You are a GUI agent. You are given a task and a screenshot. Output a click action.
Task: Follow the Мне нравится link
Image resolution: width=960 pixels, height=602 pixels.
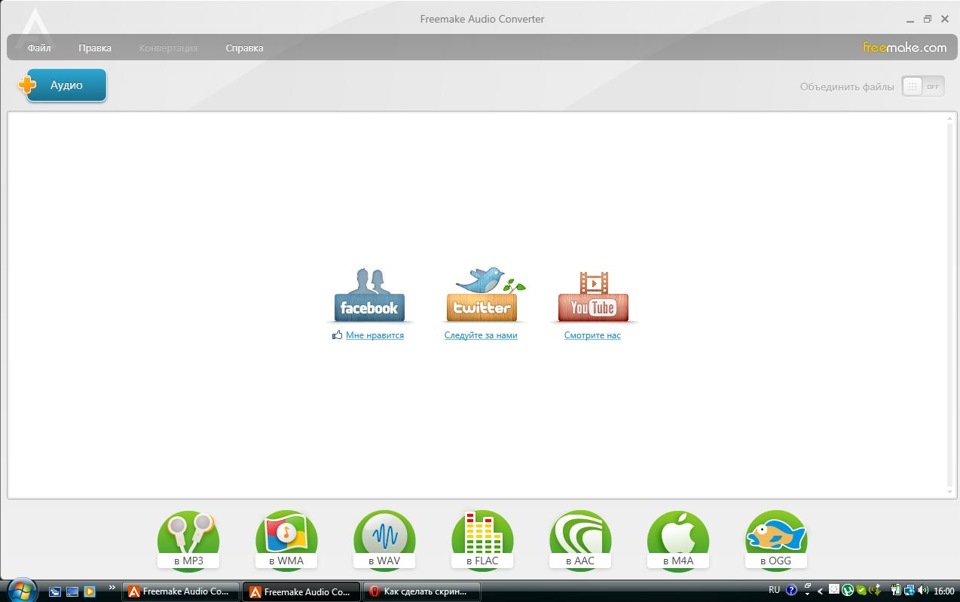(x=375, y=335)
